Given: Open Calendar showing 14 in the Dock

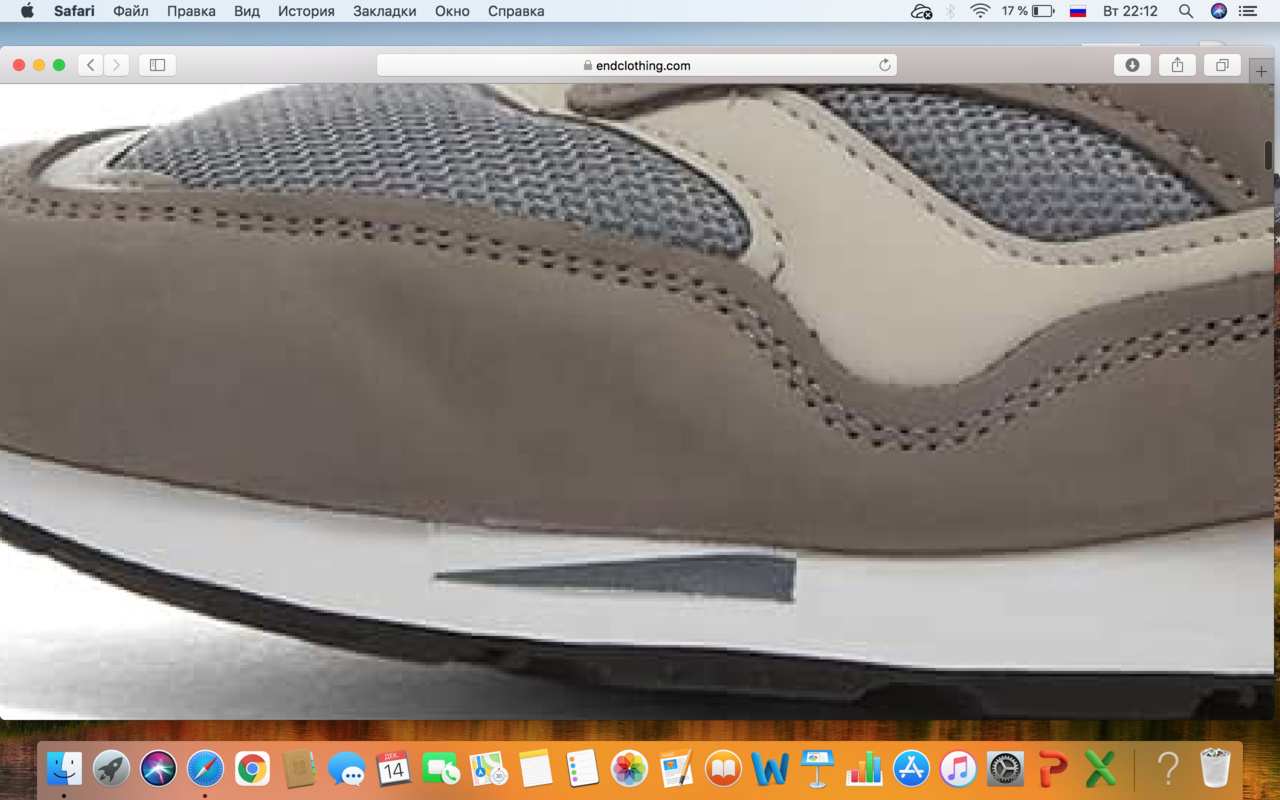Looking at the screenshot, I should point(393,768).
